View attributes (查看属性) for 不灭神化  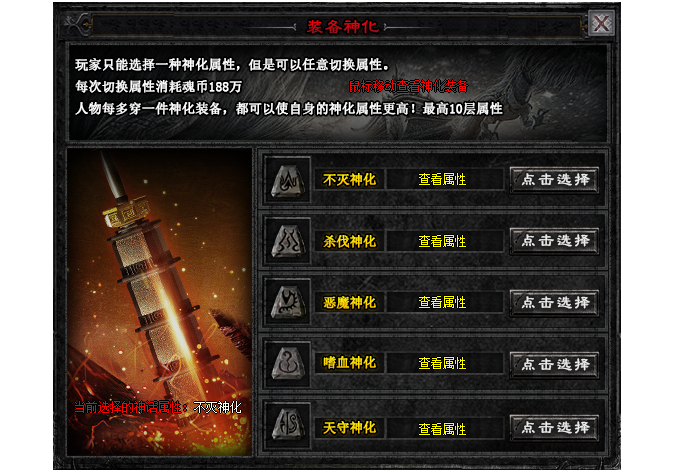(442, 179)
